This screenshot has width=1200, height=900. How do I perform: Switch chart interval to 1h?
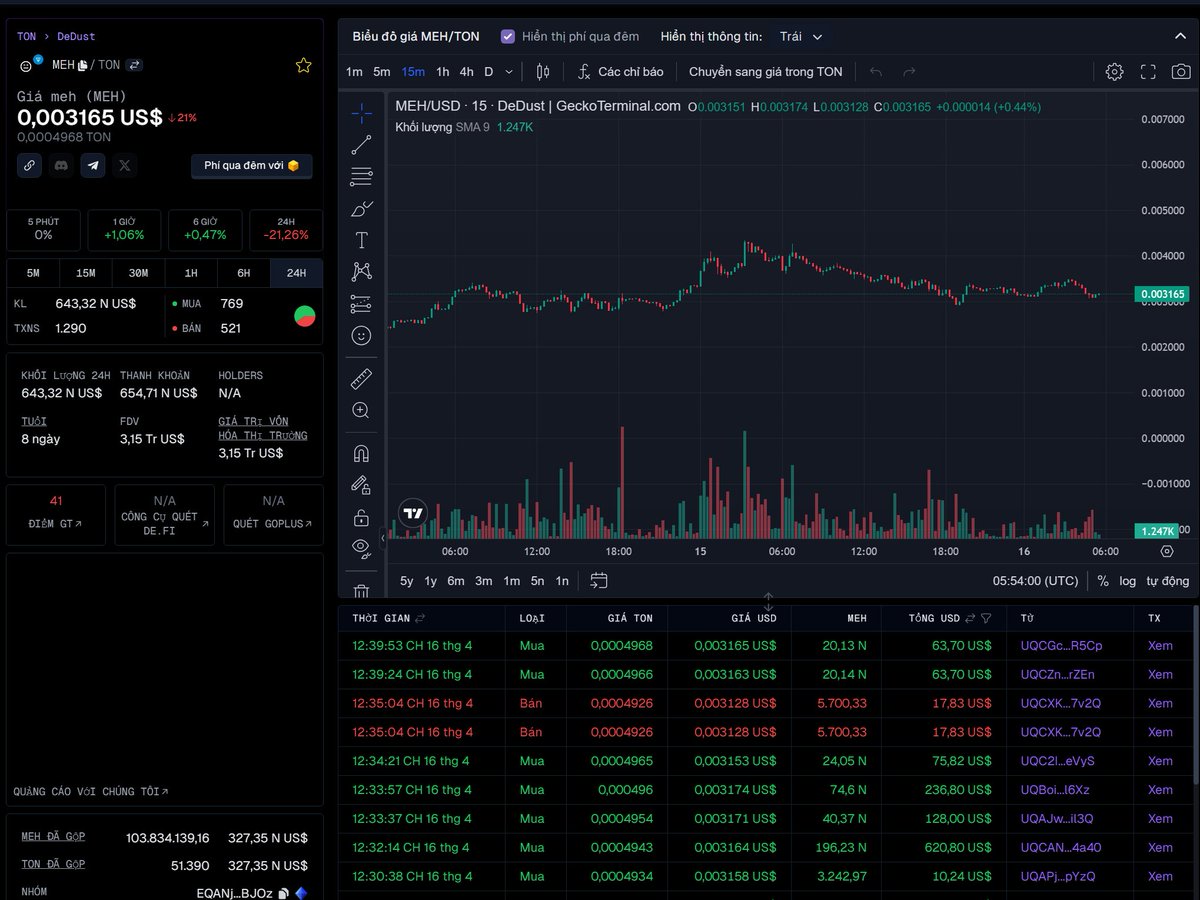[x=442, y=72]
